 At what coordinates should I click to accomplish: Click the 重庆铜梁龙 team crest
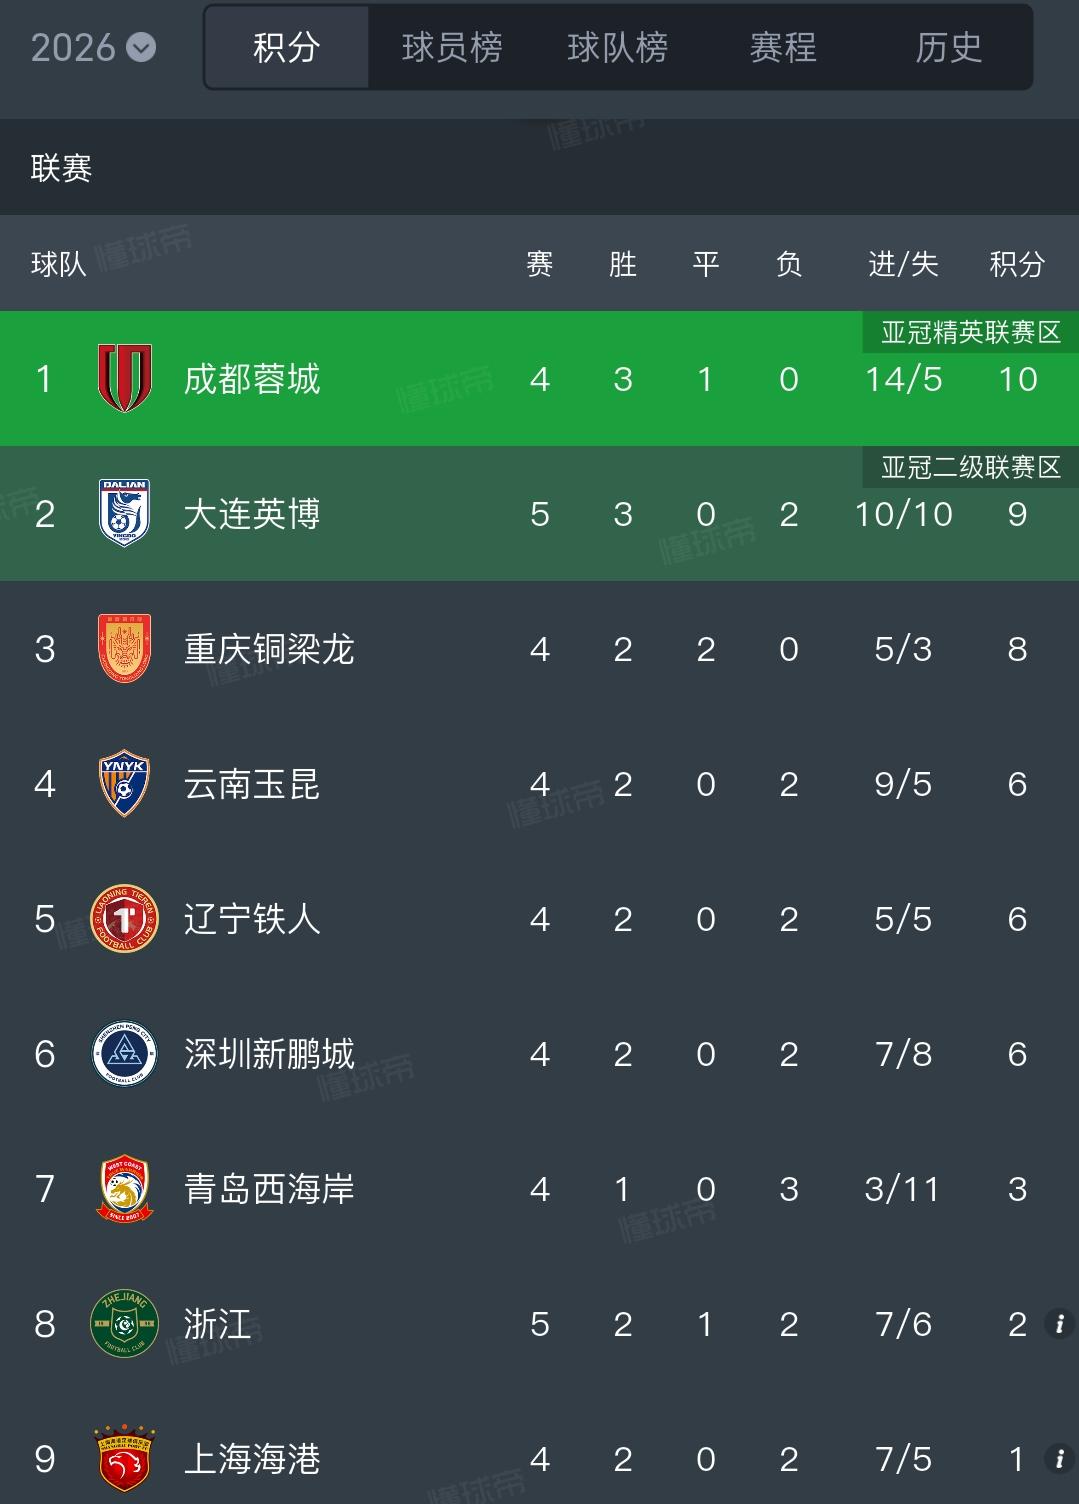pos(125,648)
